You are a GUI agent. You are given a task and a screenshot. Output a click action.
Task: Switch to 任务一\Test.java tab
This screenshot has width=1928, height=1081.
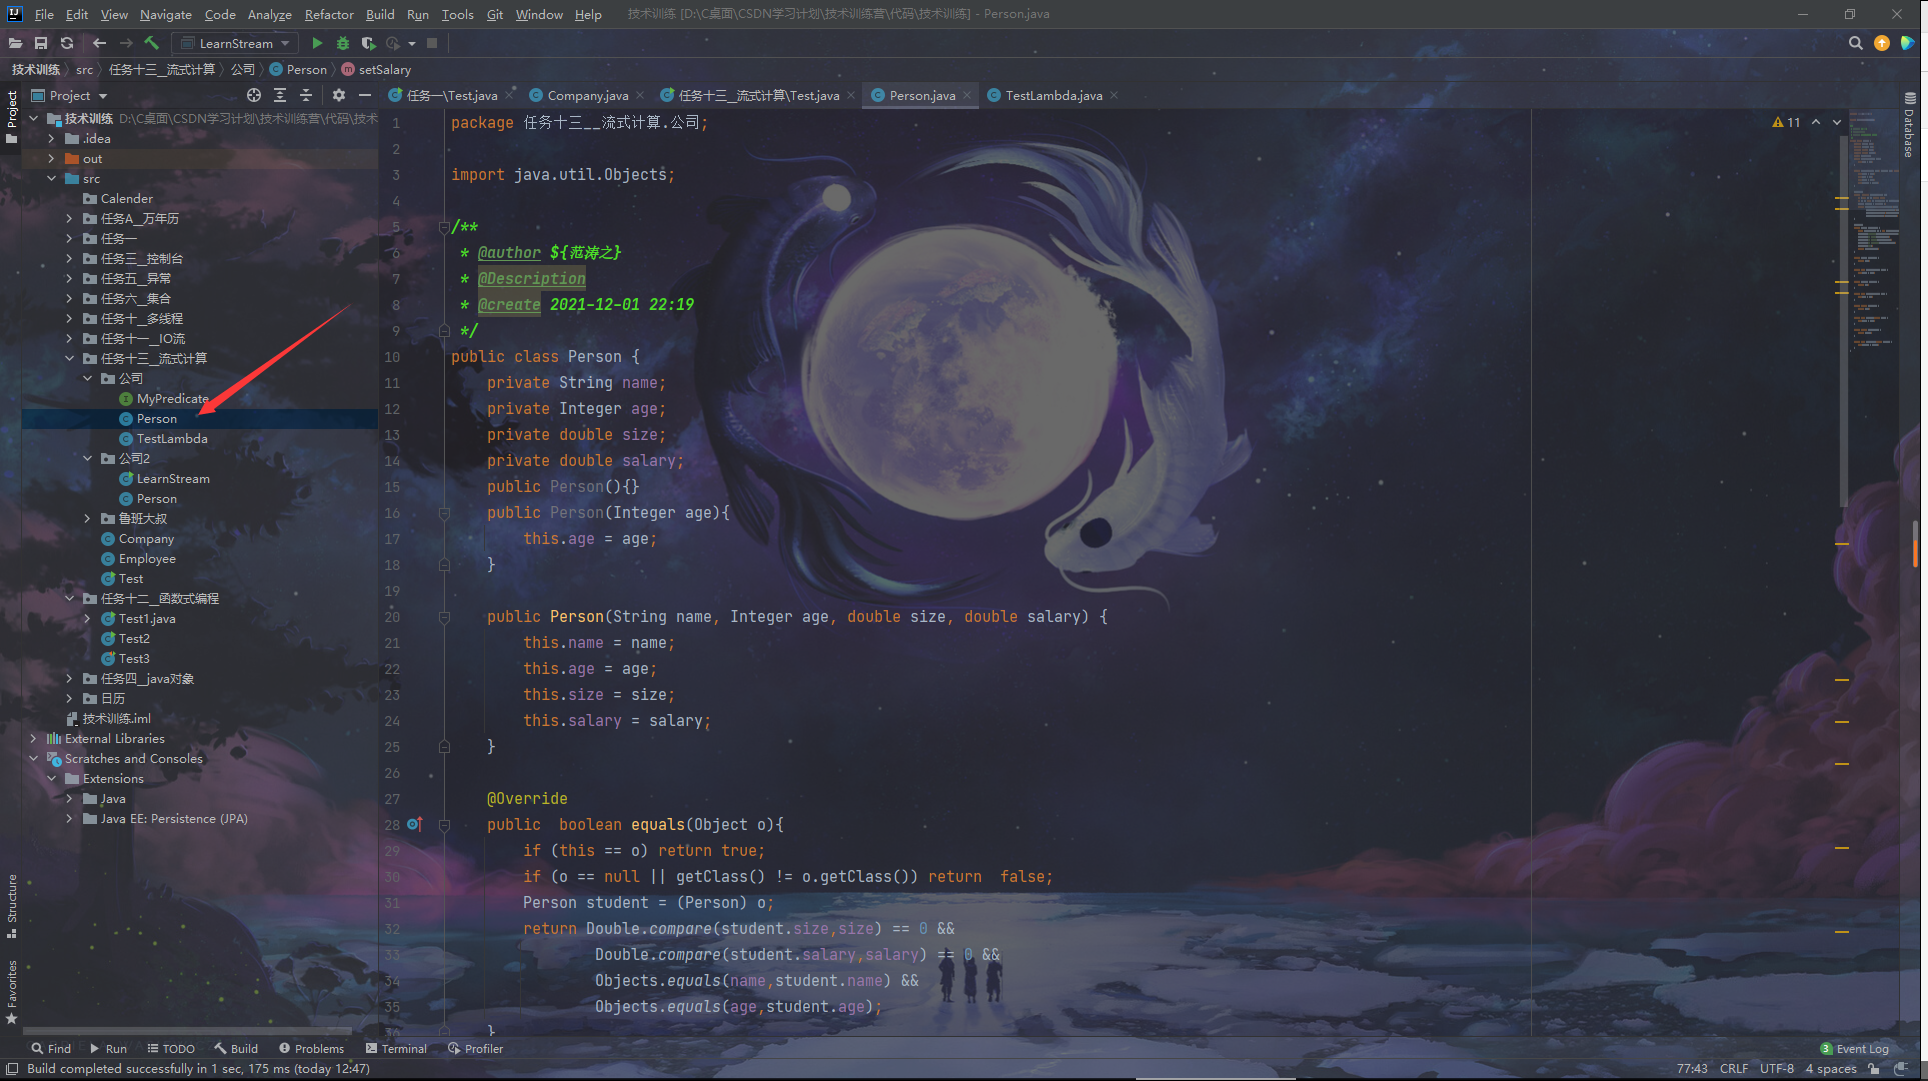[x=451, y=95]
